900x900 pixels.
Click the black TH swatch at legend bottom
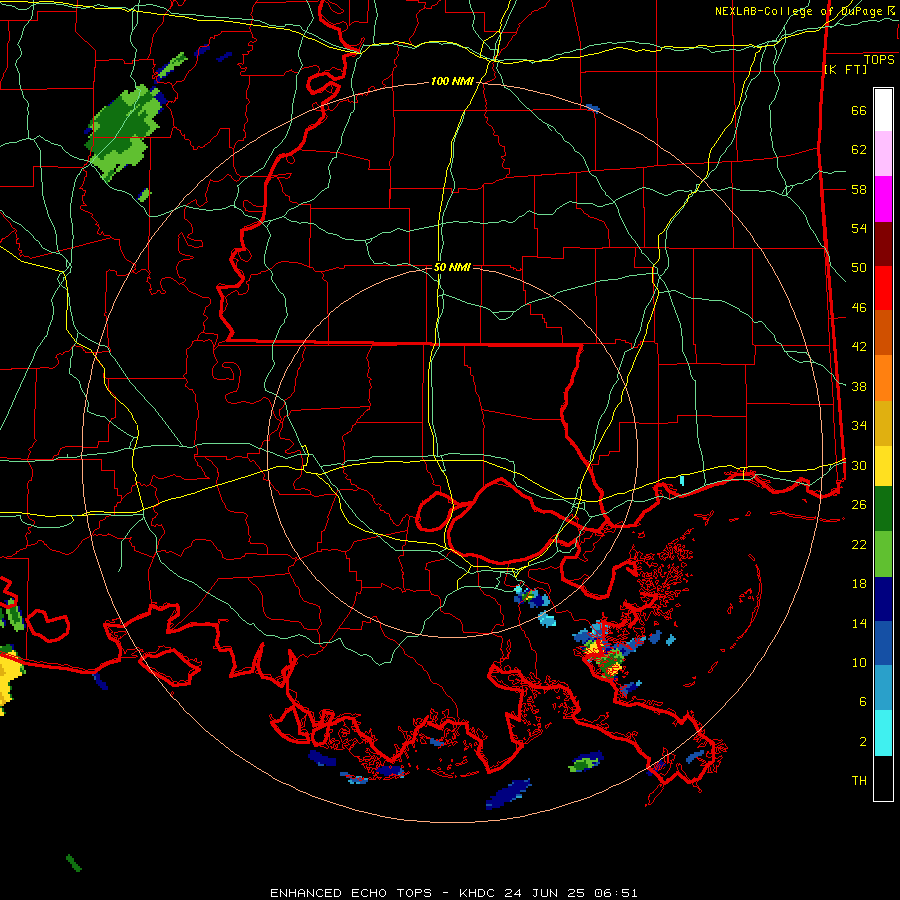883,778
